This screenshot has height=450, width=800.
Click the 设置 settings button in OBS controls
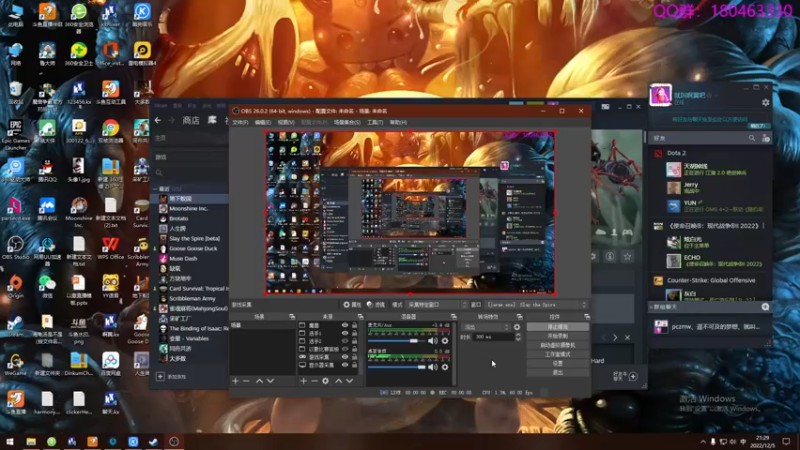pyautogui.click(x=558, y=363)
